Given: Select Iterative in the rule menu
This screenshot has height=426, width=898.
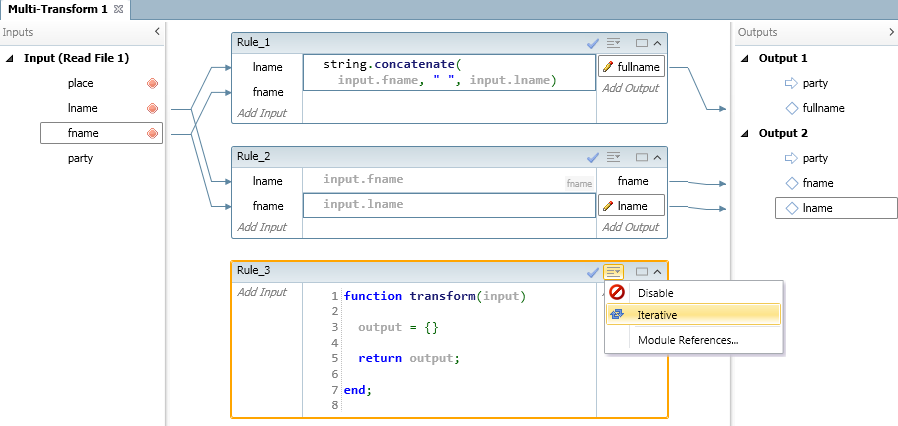Looking at the screenshot, I should point(657,314).
